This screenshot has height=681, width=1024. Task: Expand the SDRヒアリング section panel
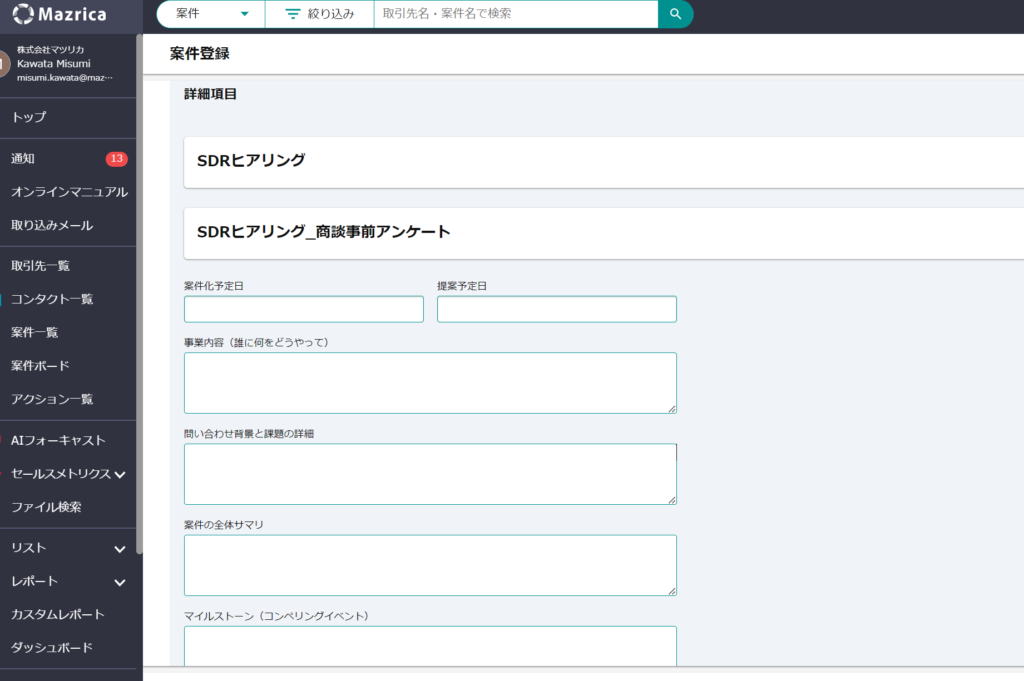point(603,162)
